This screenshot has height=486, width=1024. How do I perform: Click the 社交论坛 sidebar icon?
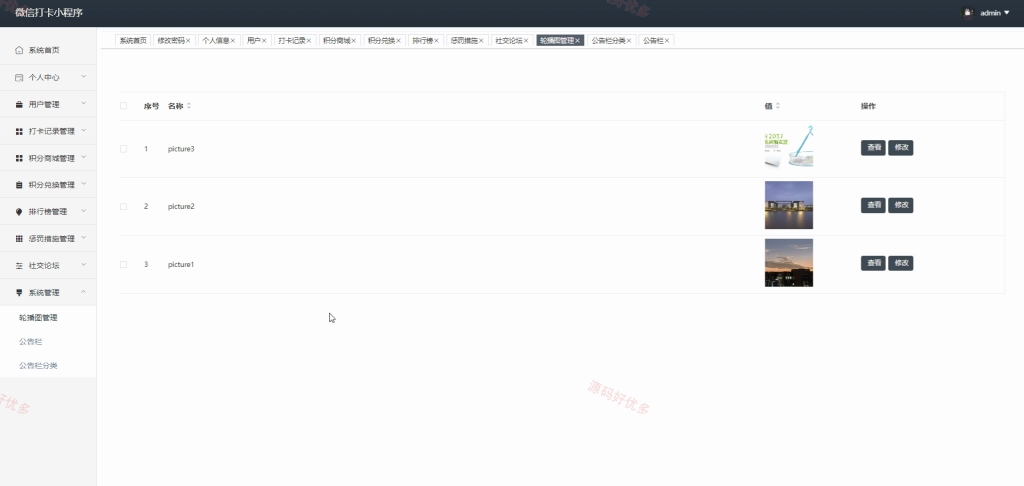[x=19, y=265]
